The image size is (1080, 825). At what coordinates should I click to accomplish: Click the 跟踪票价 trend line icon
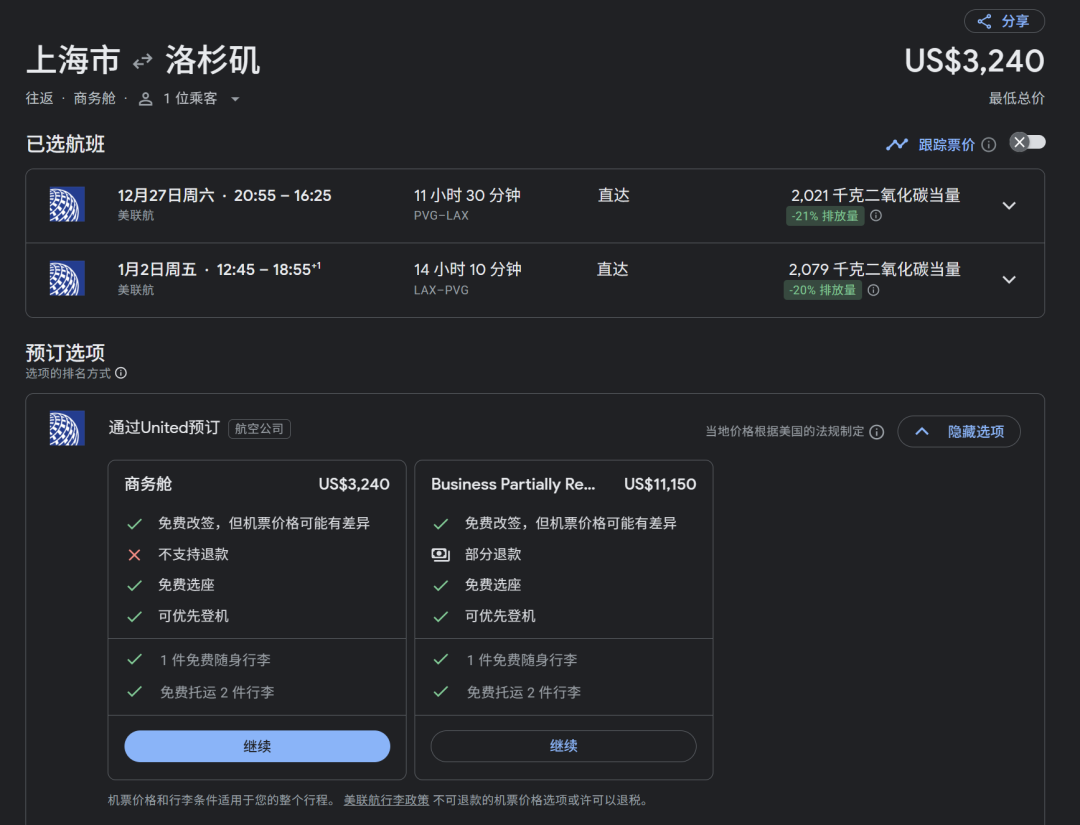coord(897,145)
